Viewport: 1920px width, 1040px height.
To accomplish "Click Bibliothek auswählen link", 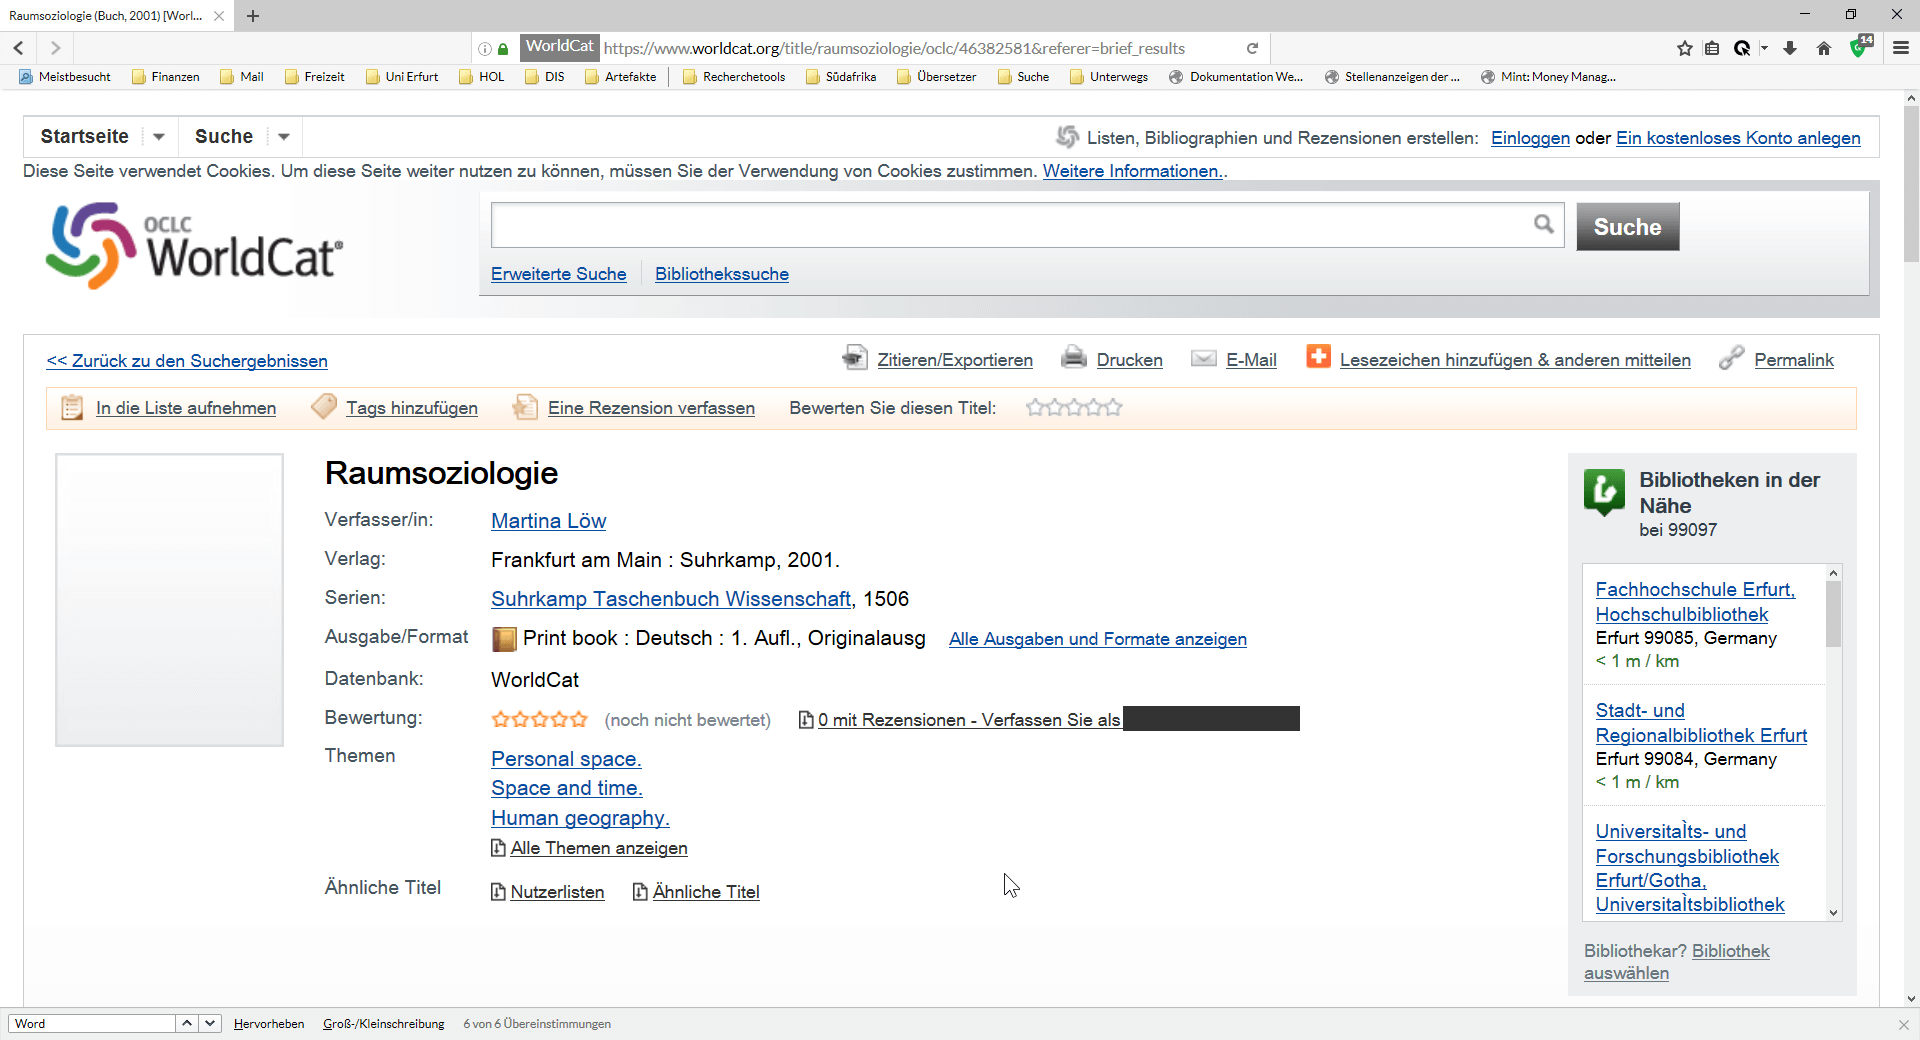I will [1677, 962].
